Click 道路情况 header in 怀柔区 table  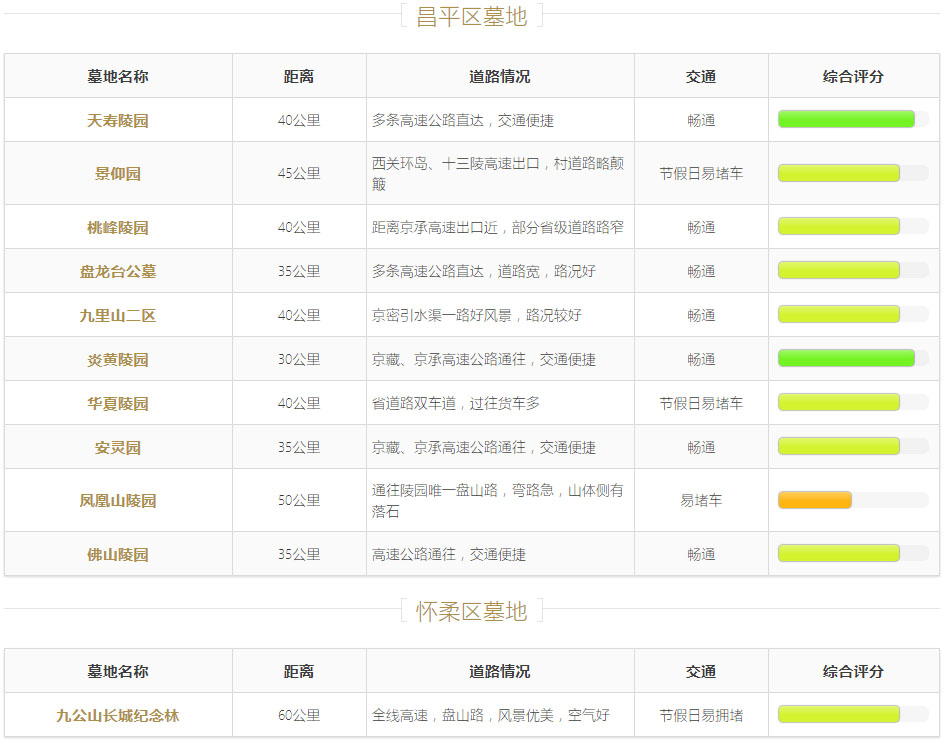[500, 671]
